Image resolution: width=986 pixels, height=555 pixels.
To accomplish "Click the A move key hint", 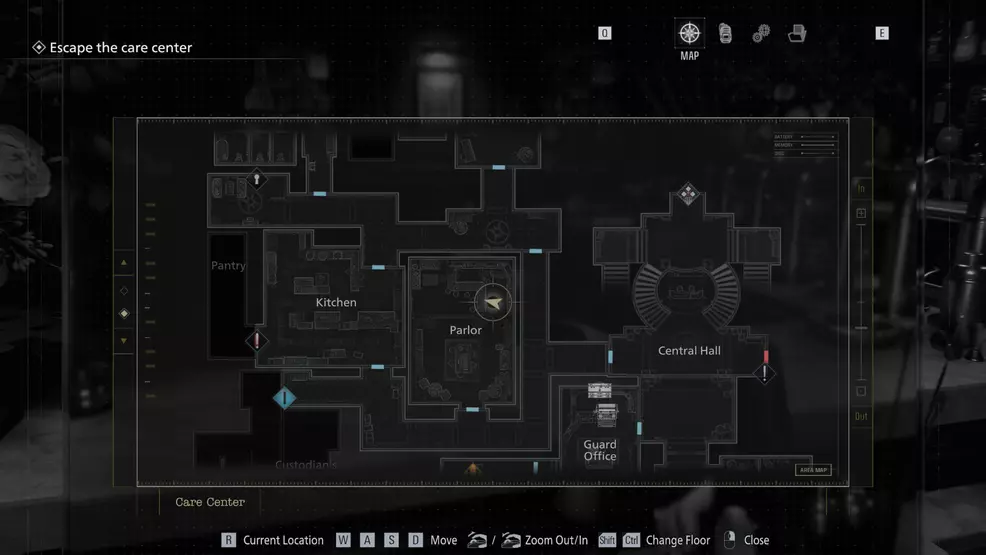I will point(367,540).
